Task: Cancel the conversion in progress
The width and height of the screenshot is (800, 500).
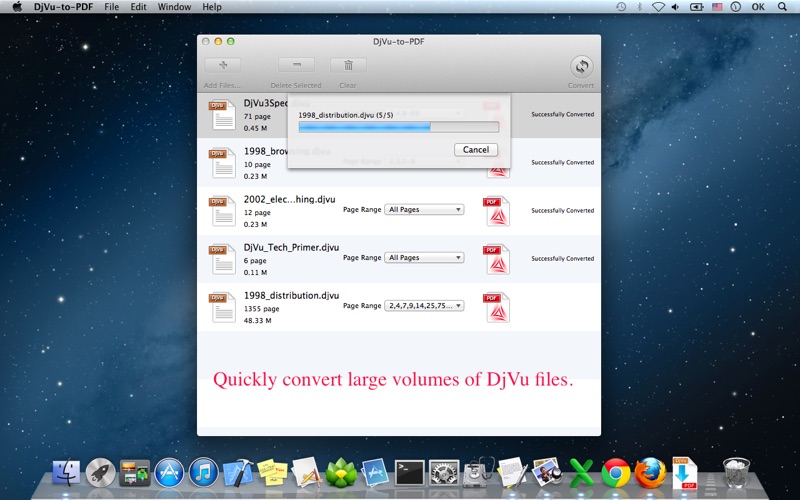Action: pyautogui.click(x=476, y=149)
